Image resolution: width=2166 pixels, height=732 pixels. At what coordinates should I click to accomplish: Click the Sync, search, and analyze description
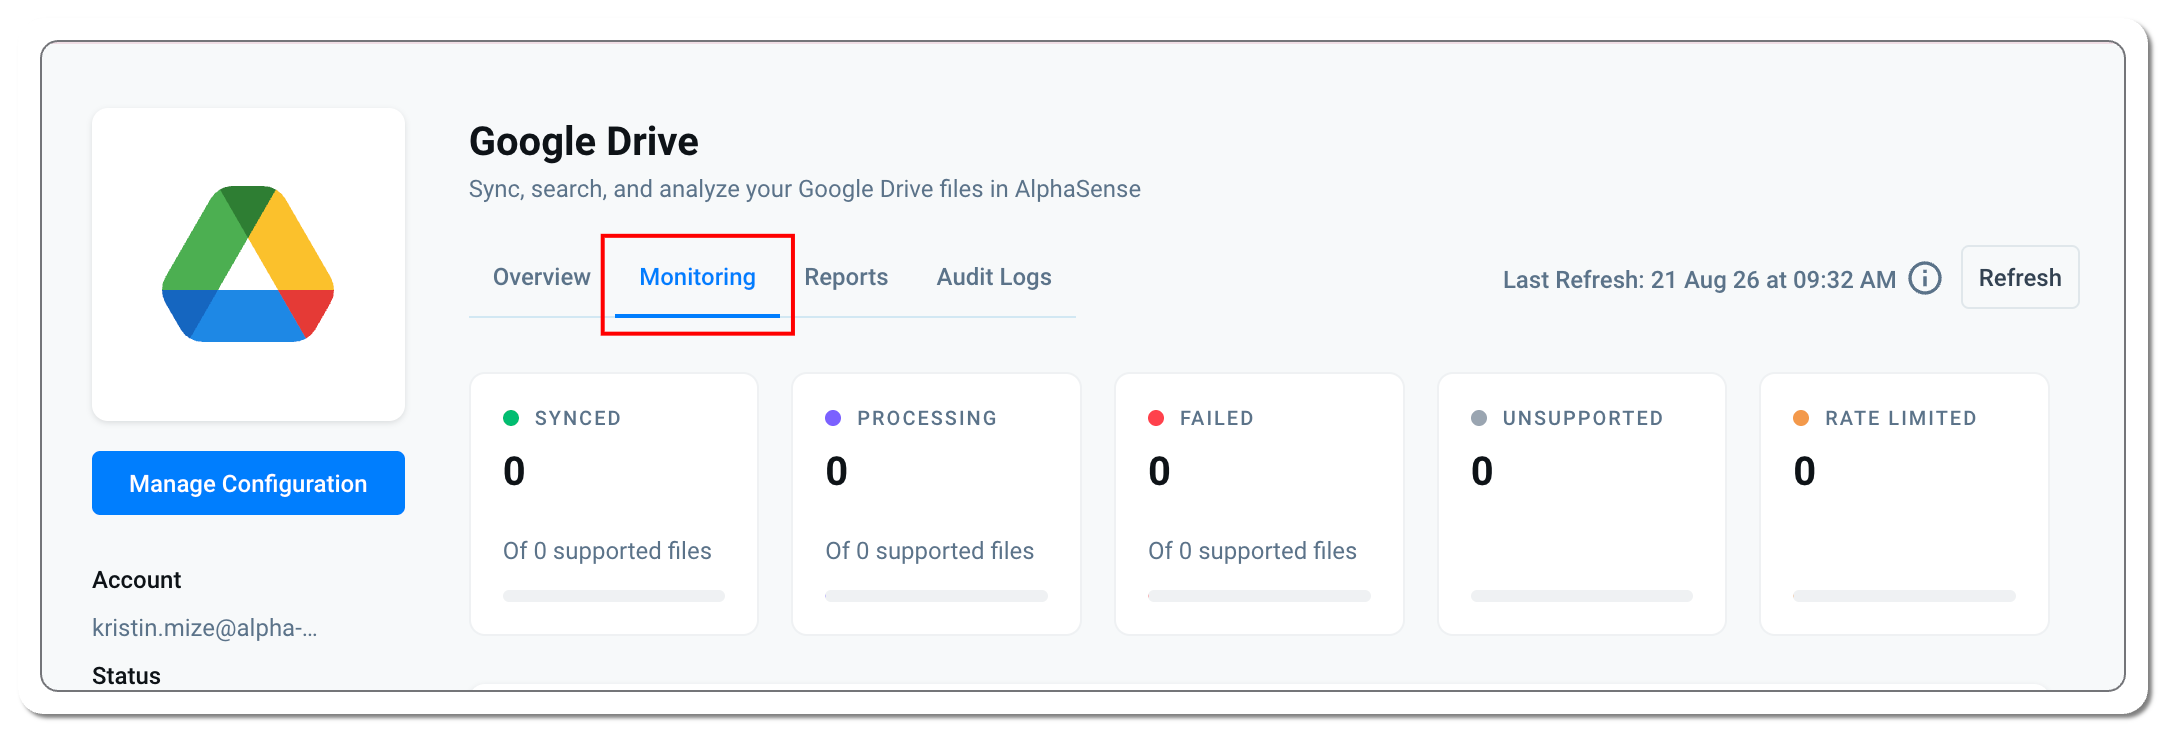click(805, 189)
